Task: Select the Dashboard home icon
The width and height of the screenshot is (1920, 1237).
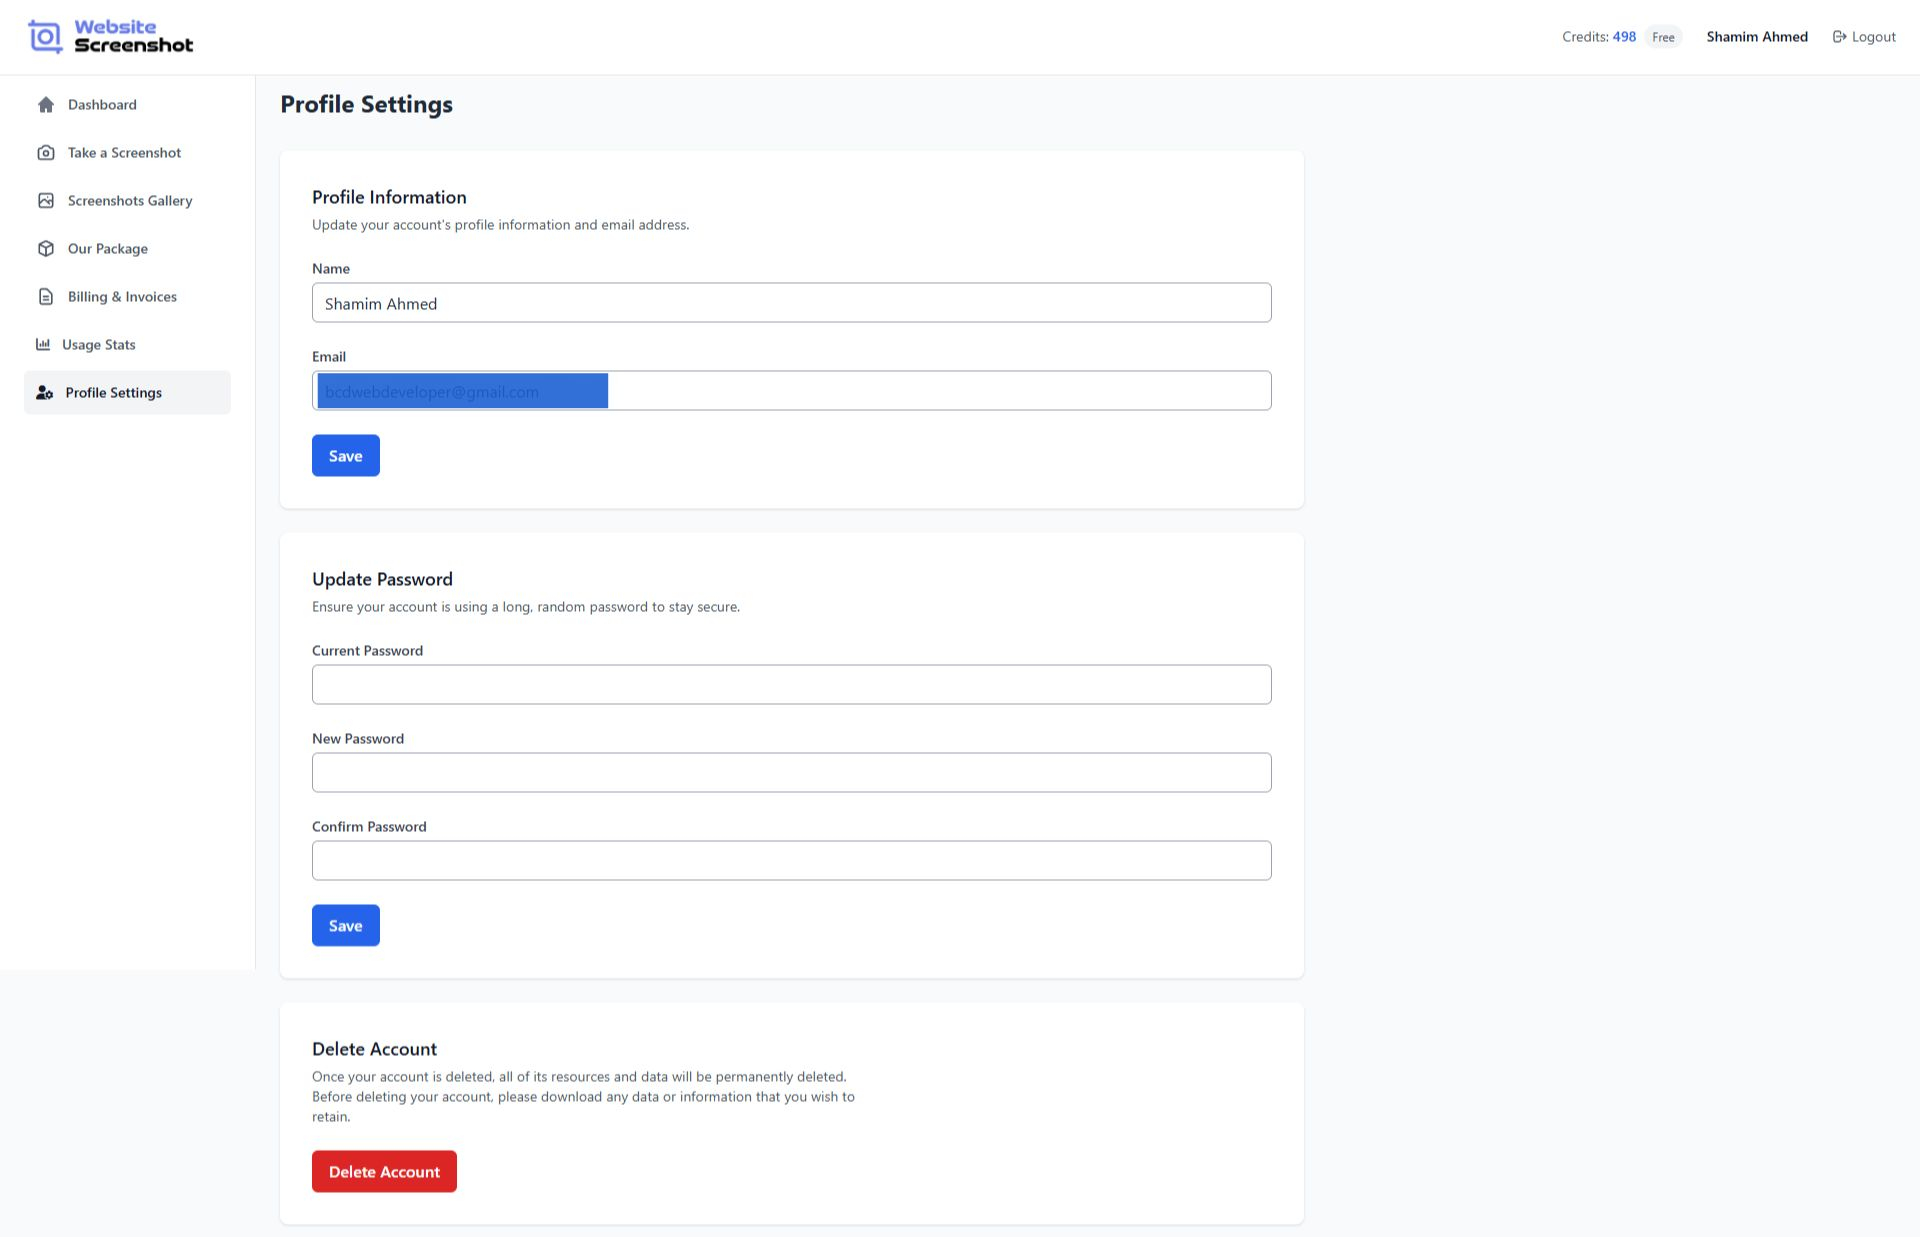Action: point(45,104)
